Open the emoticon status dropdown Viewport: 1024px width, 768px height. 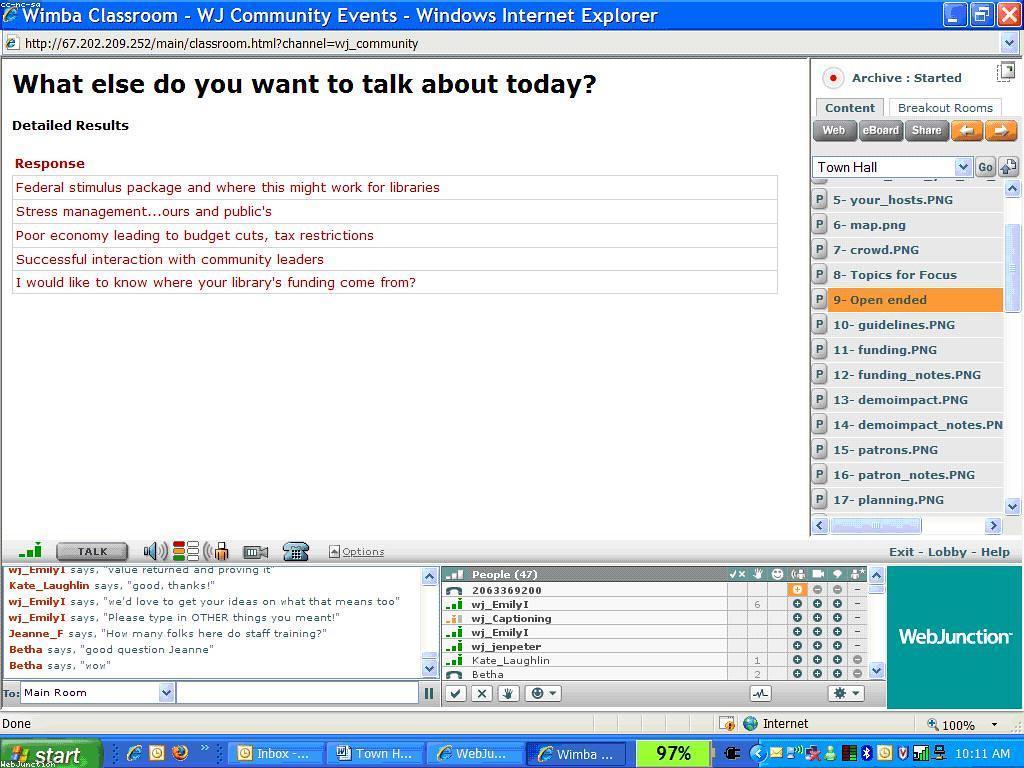[543, 693]
